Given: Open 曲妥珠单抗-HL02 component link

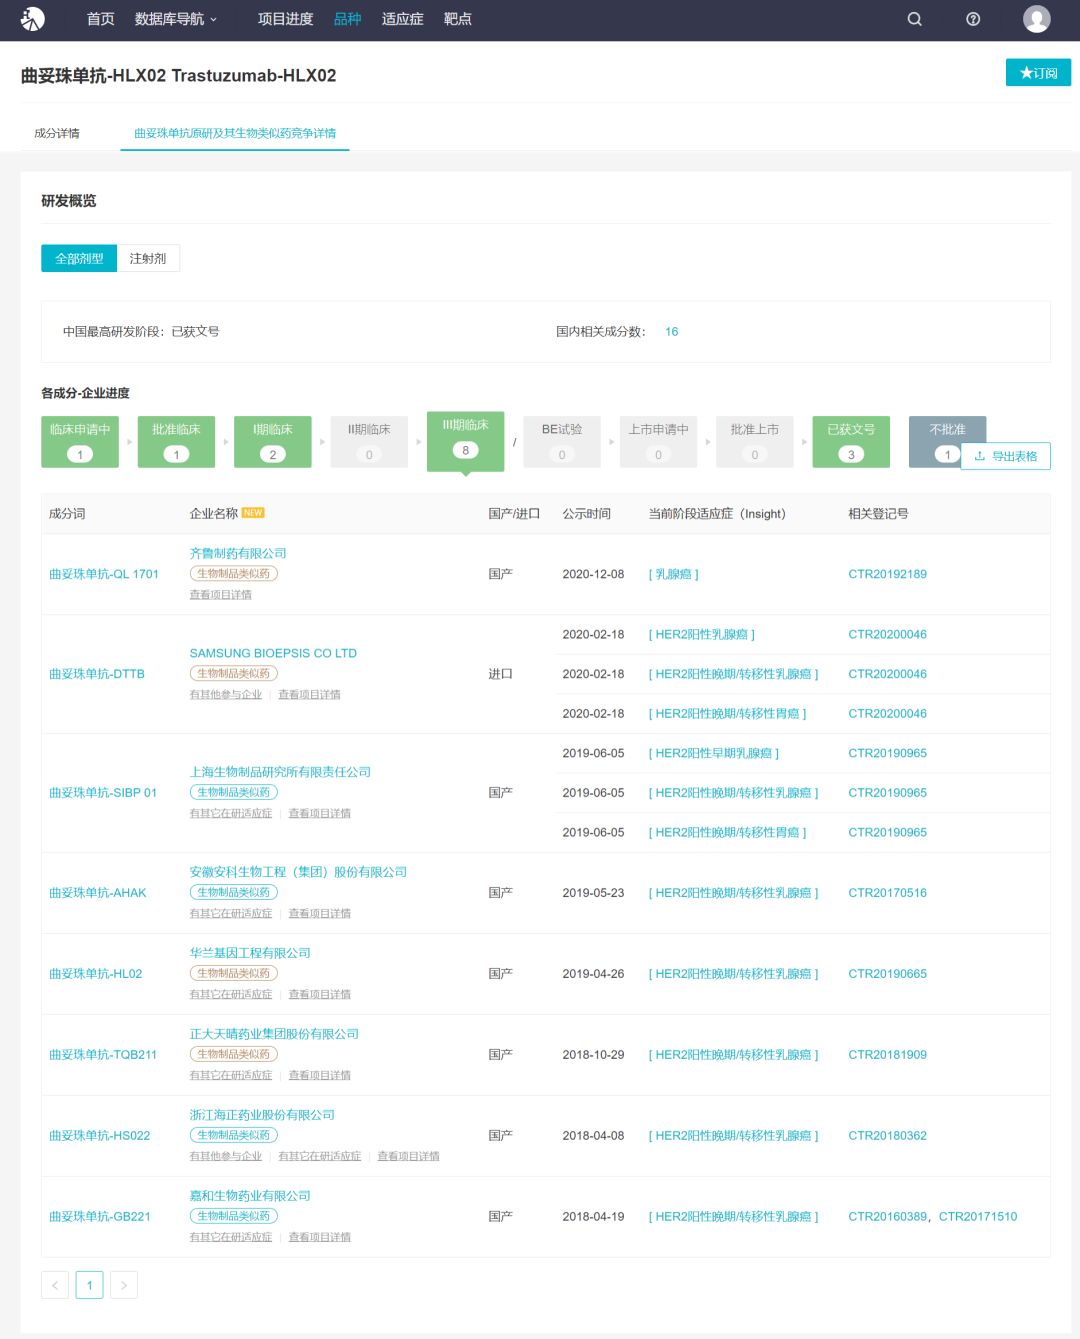Looking at the screenshot, I should 96,974.
